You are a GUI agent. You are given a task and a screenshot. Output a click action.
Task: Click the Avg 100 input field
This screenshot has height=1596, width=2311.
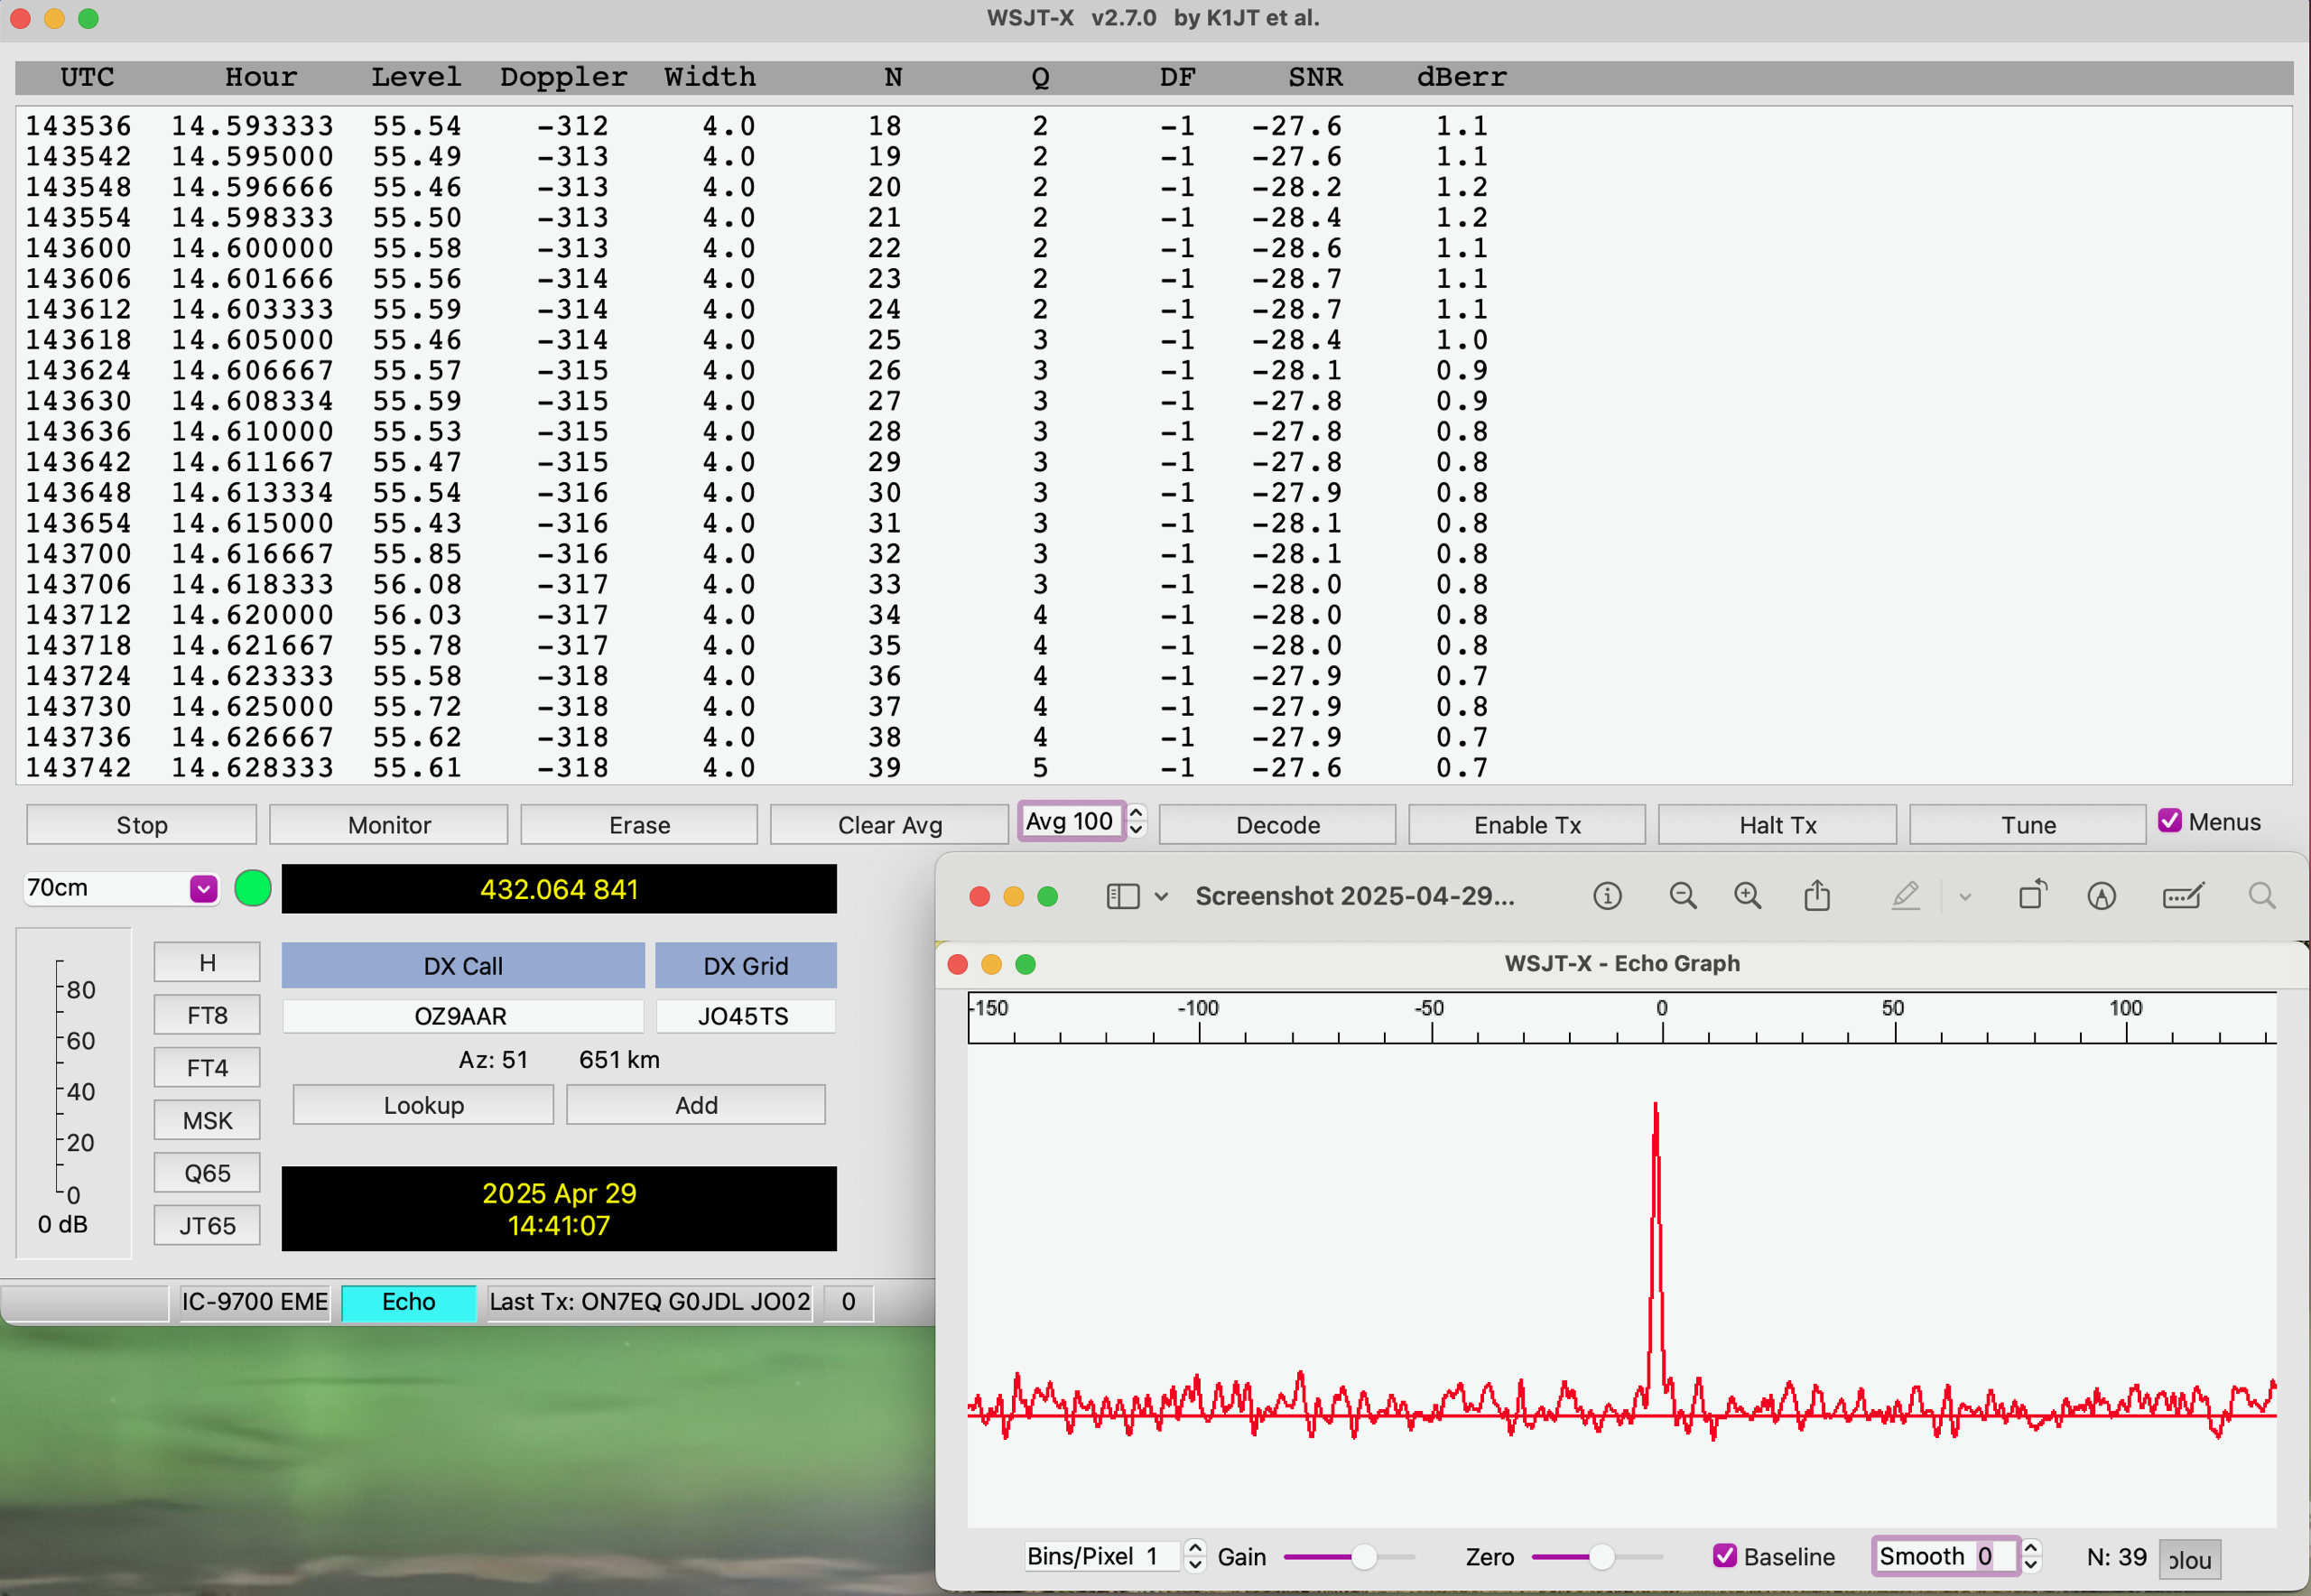[x=1071, y=821]
